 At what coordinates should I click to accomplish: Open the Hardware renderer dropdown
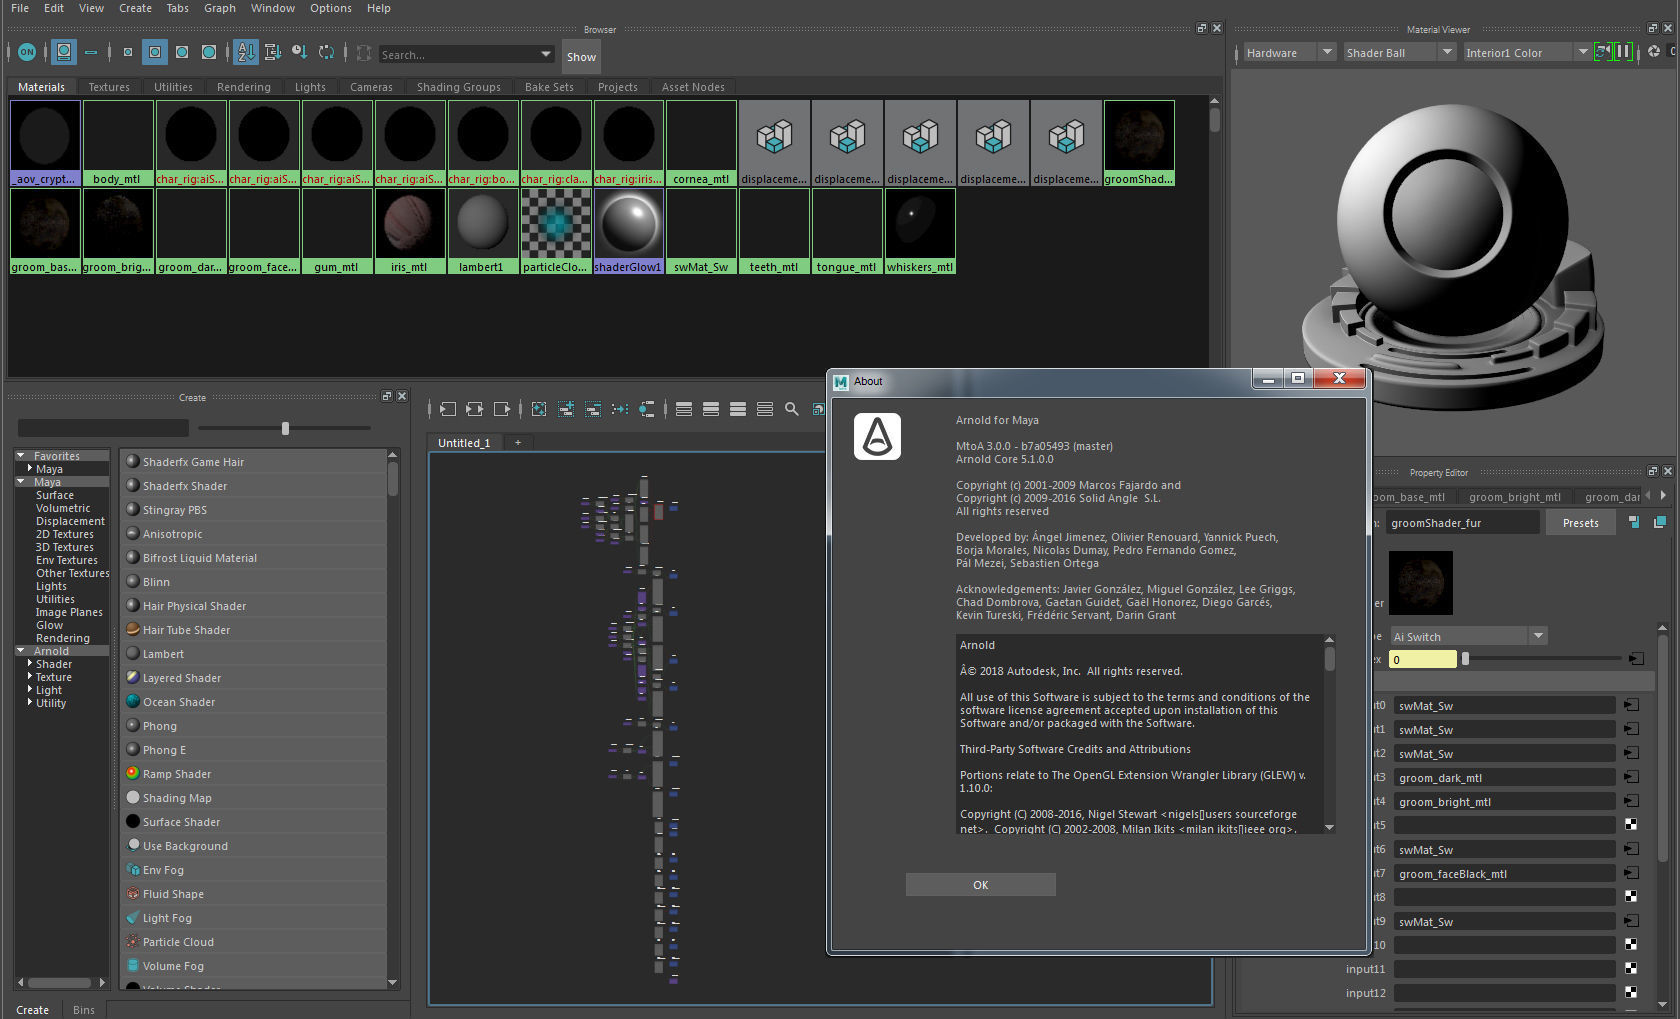(x=1289, y=52)
